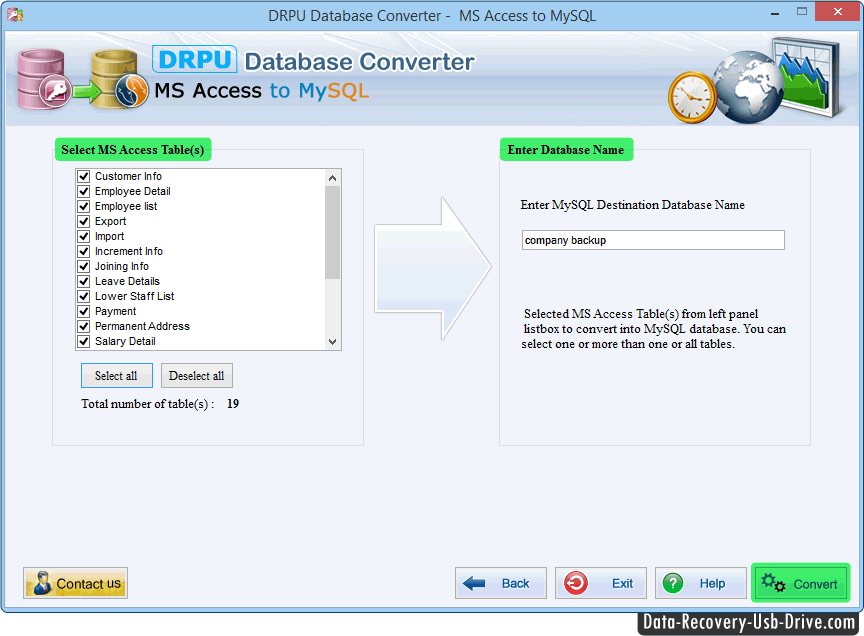Toggle the Lower Staff List checkbox
Viewport: 864px width, 636px height.
click(84, 297)
